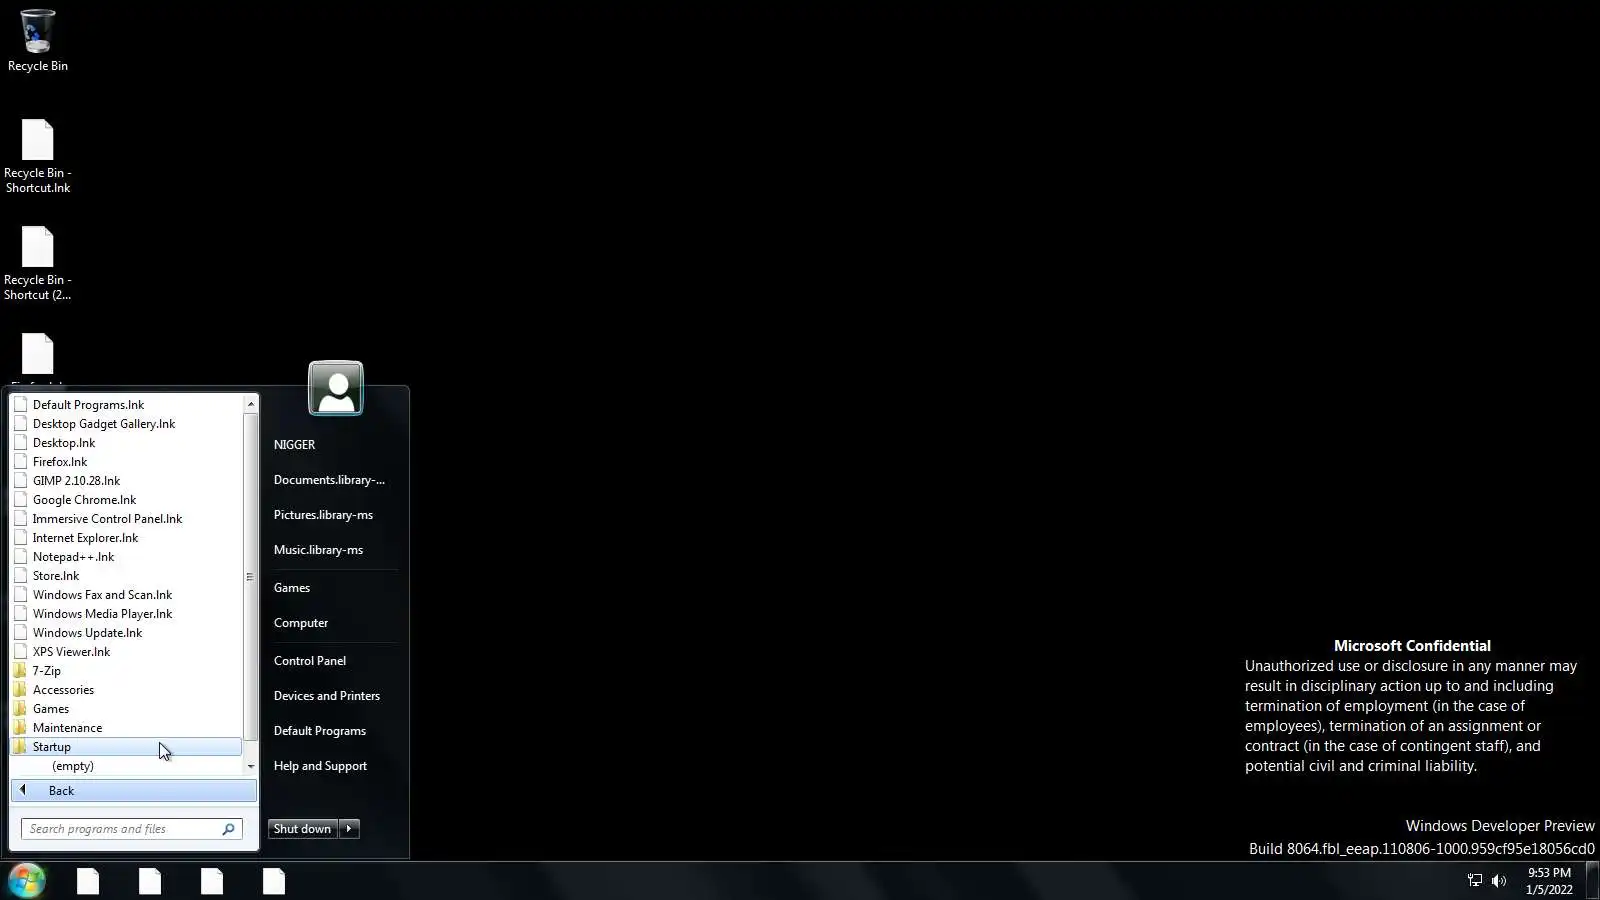Click the Windows Start orb
The image size is (1600, 900).
click(27, 881)
